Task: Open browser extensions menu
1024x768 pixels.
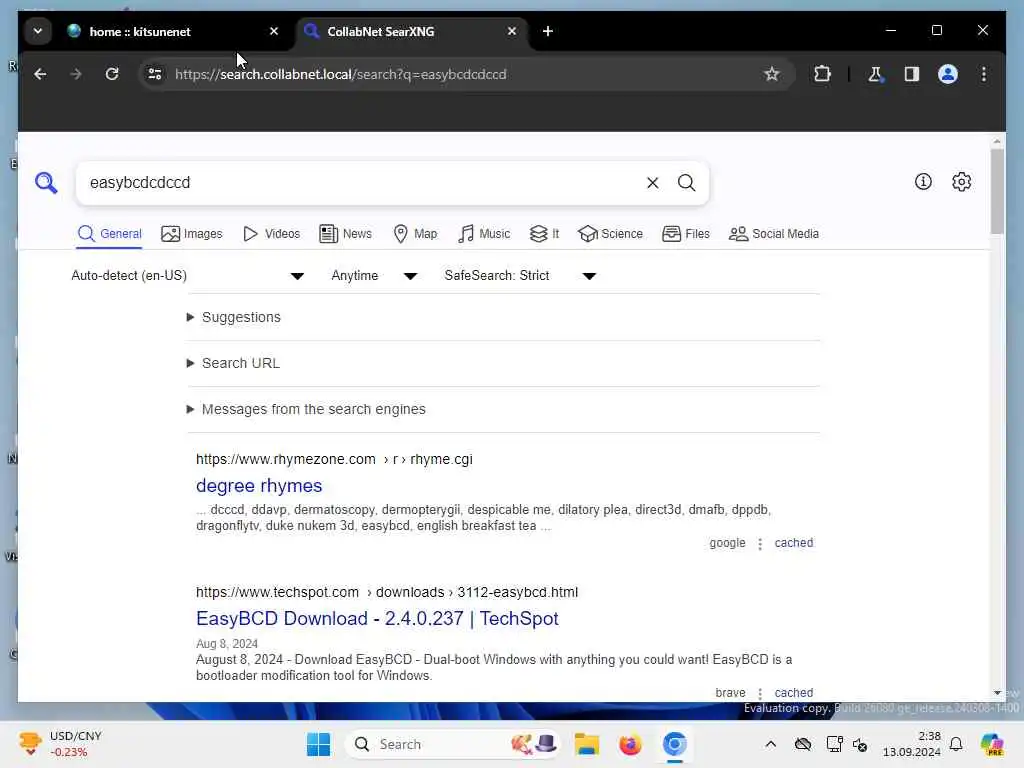Action: tap(822, 74)
